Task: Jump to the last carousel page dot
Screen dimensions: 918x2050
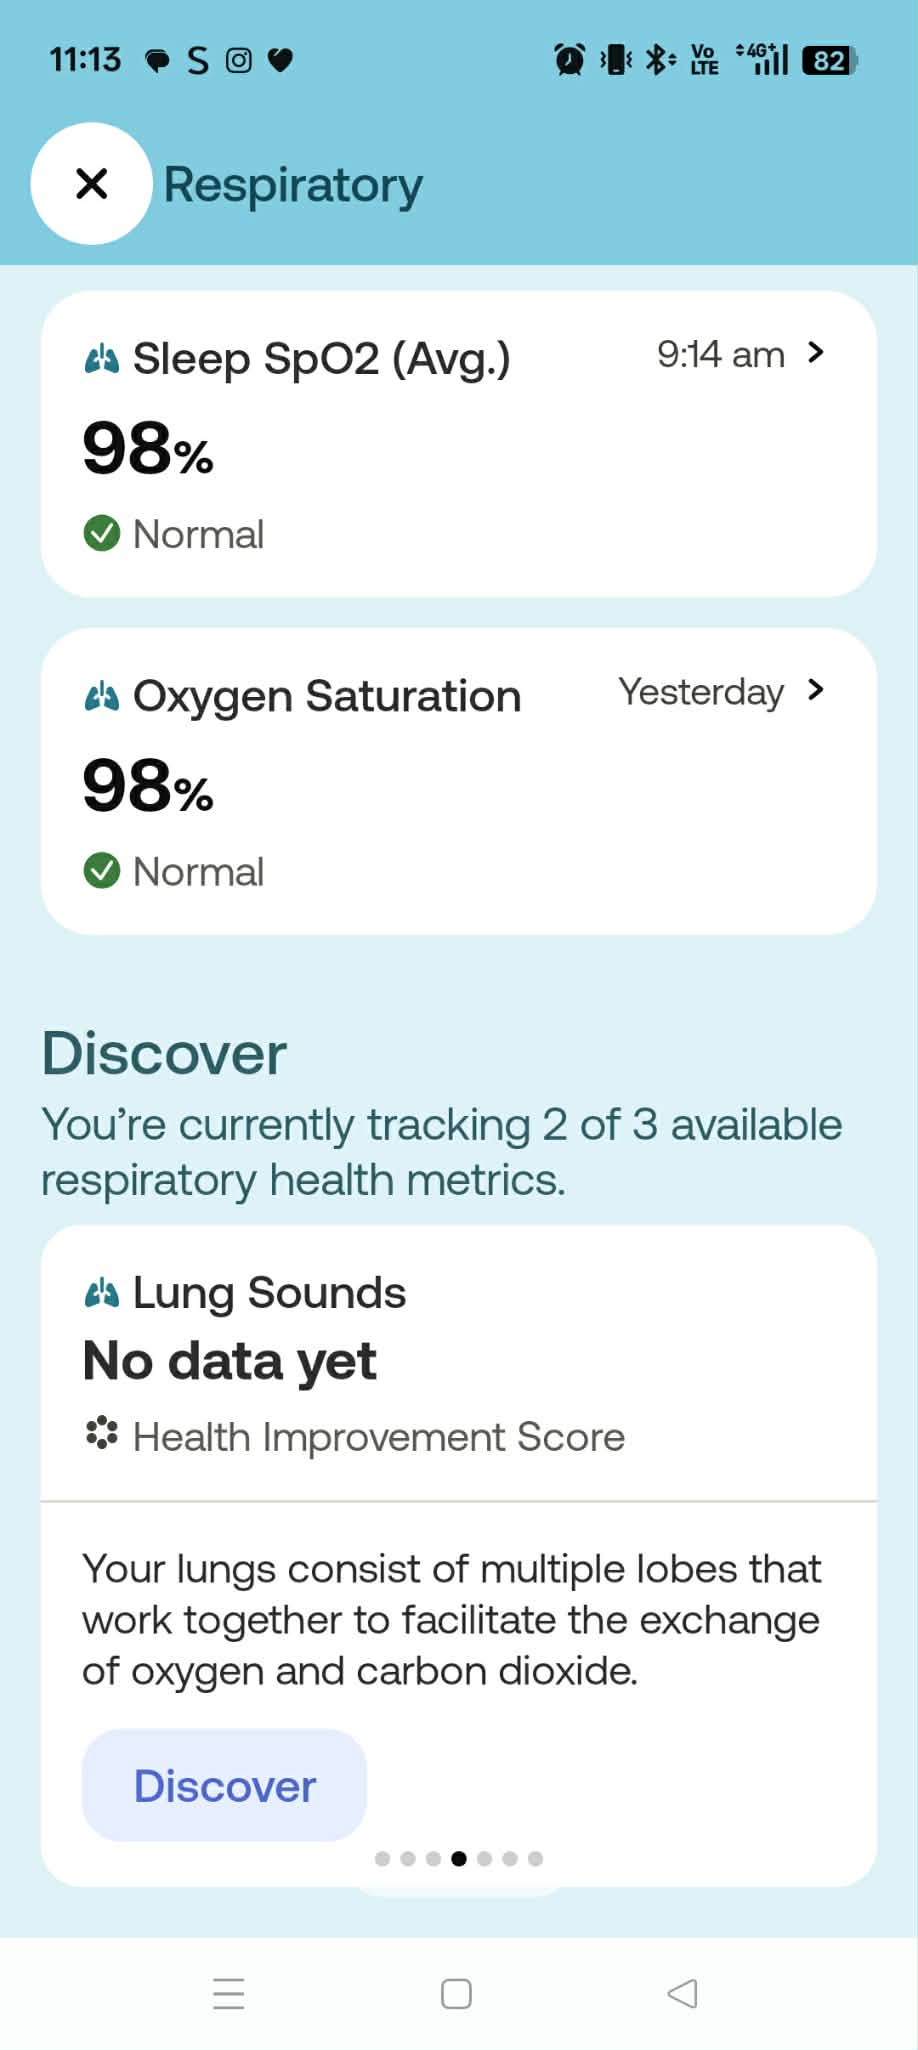Action: click(536, 1858)
